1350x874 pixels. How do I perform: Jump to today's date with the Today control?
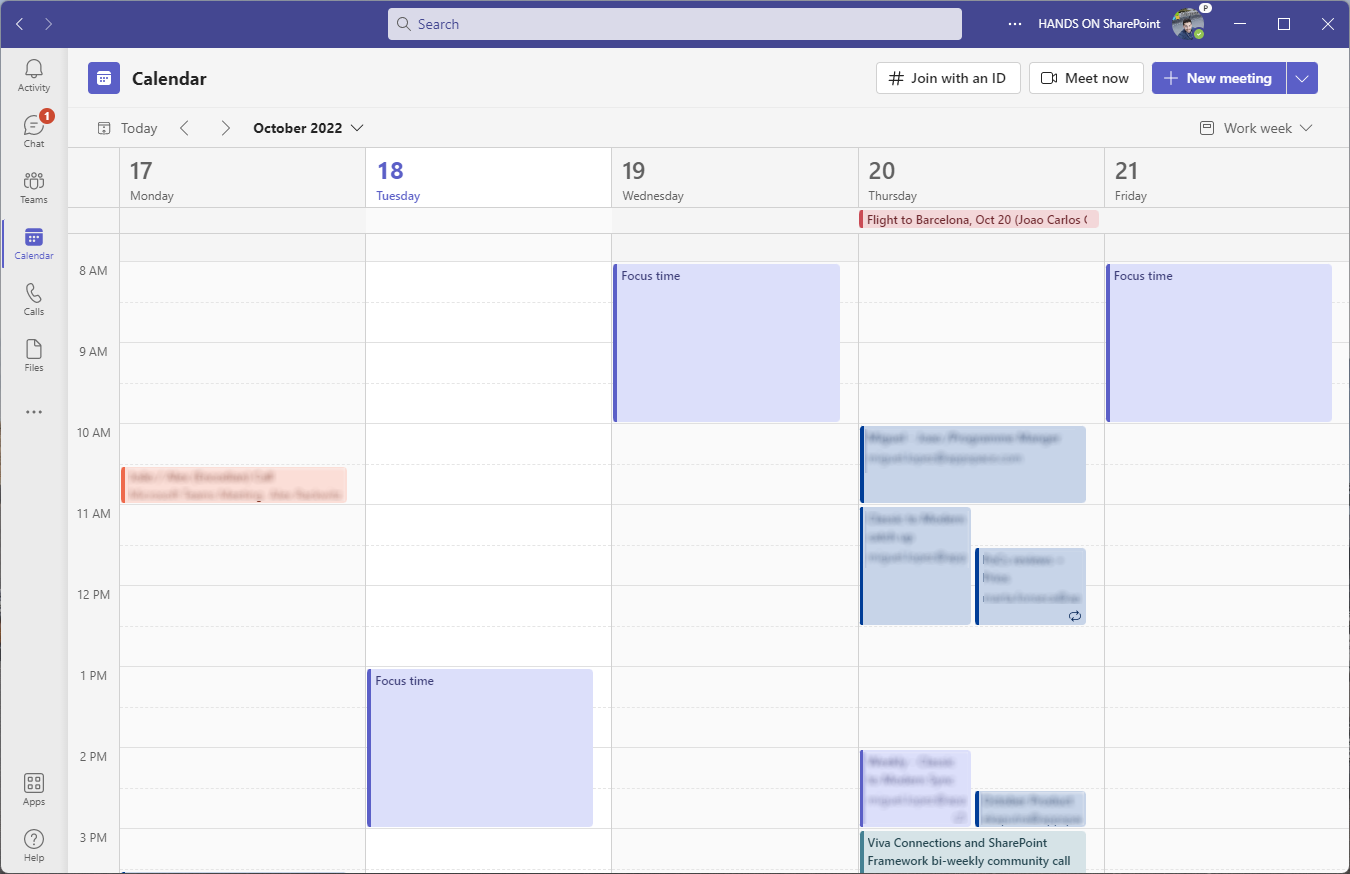coord(126,128)
